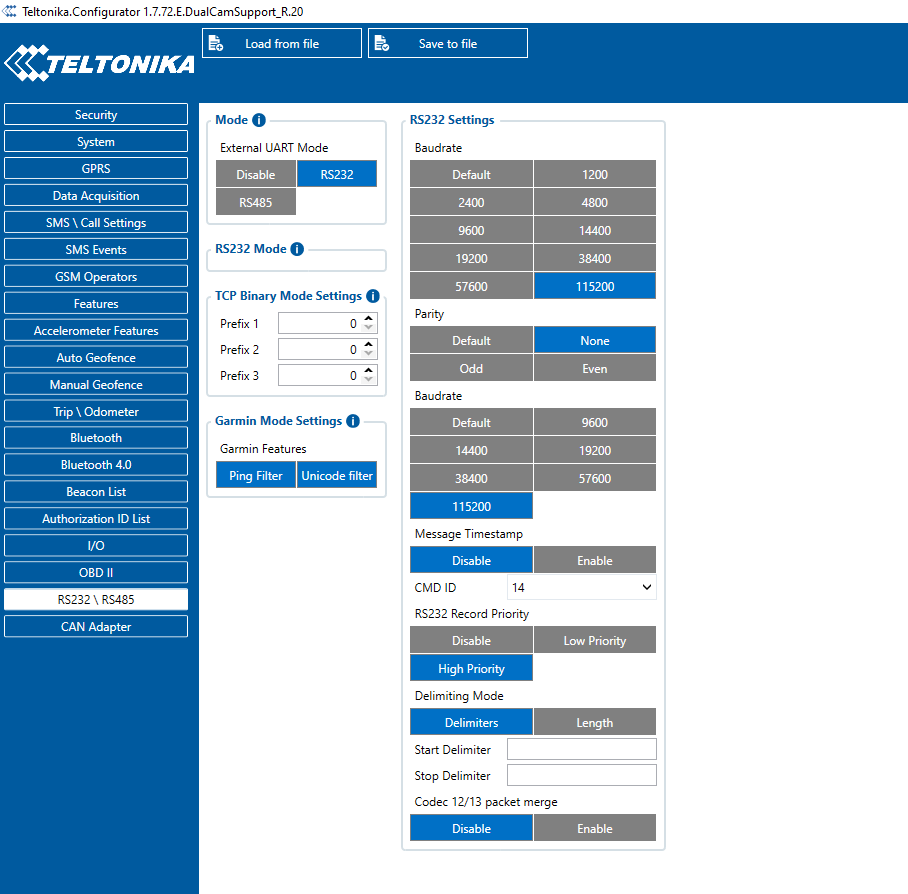Increase Prefix 2 value with up arrow
Image resolution: width=908 pixels, height=894 pixels.
(368, 345)
